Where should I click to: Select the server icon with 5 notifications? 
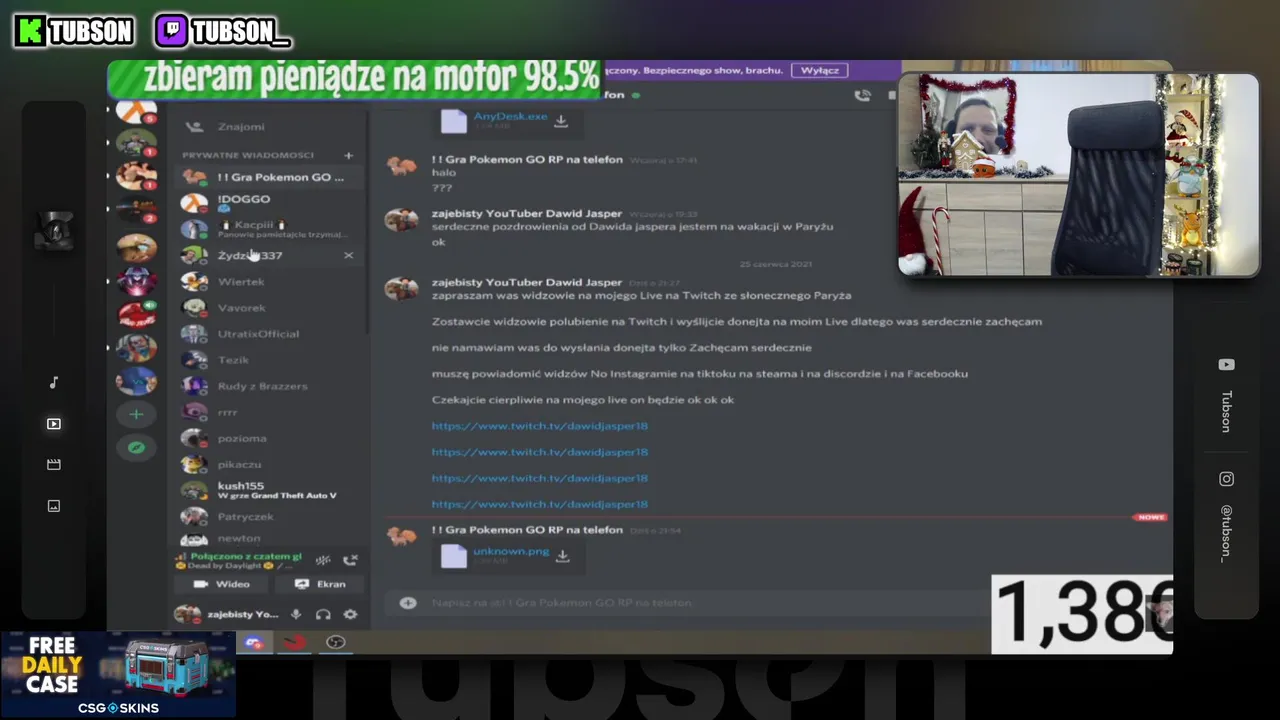tap(136, 112)
